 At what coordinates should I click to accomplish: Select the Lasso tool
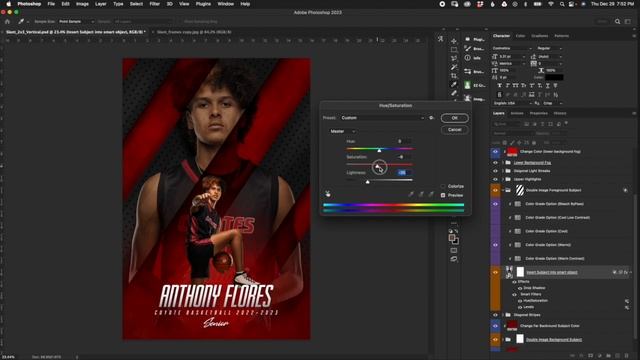point(454,58)
